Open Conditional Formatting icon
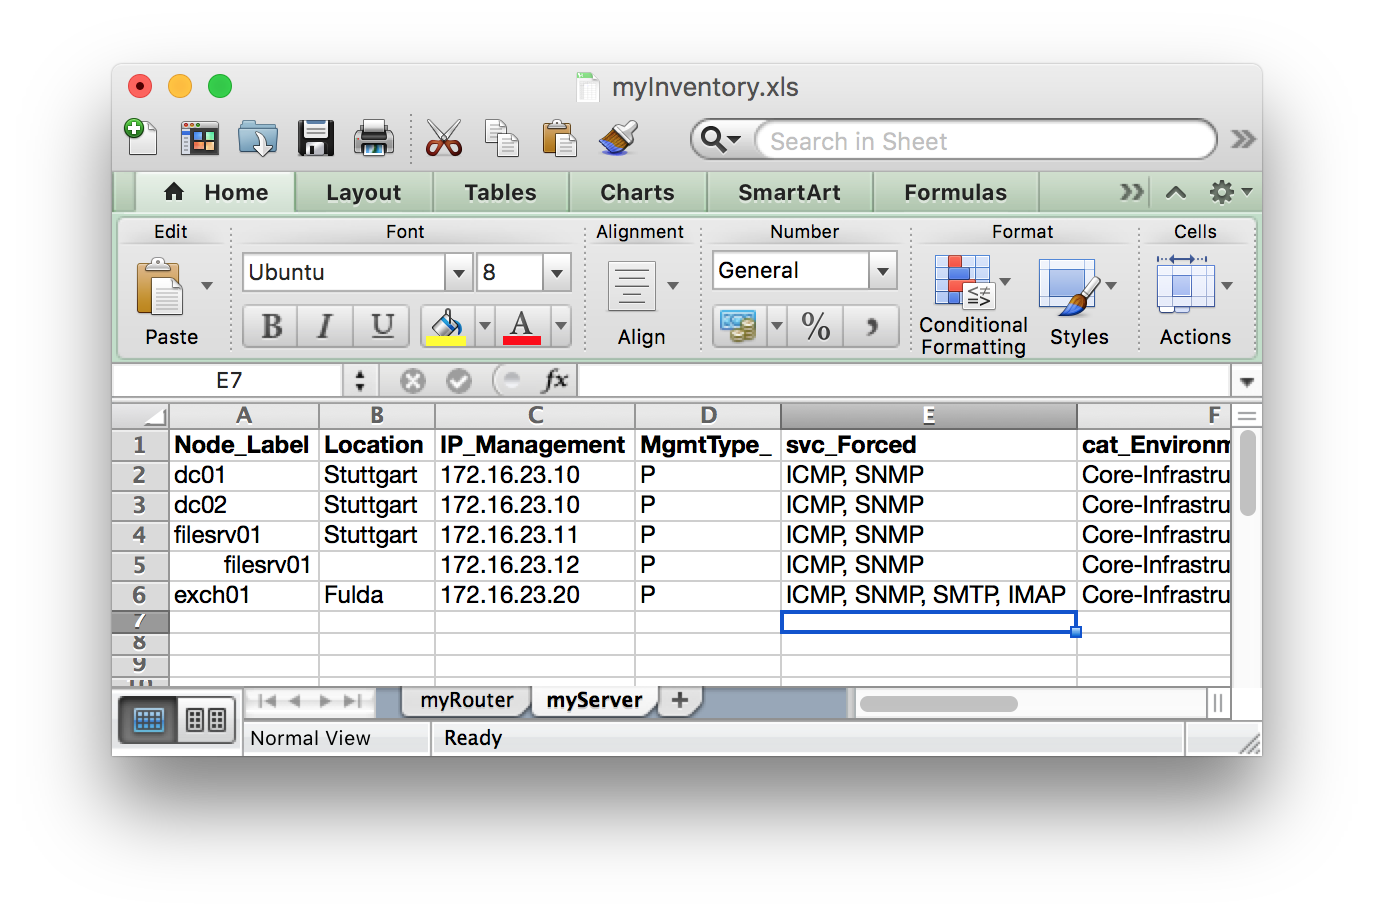1374x916 pixels. point(963,281)
